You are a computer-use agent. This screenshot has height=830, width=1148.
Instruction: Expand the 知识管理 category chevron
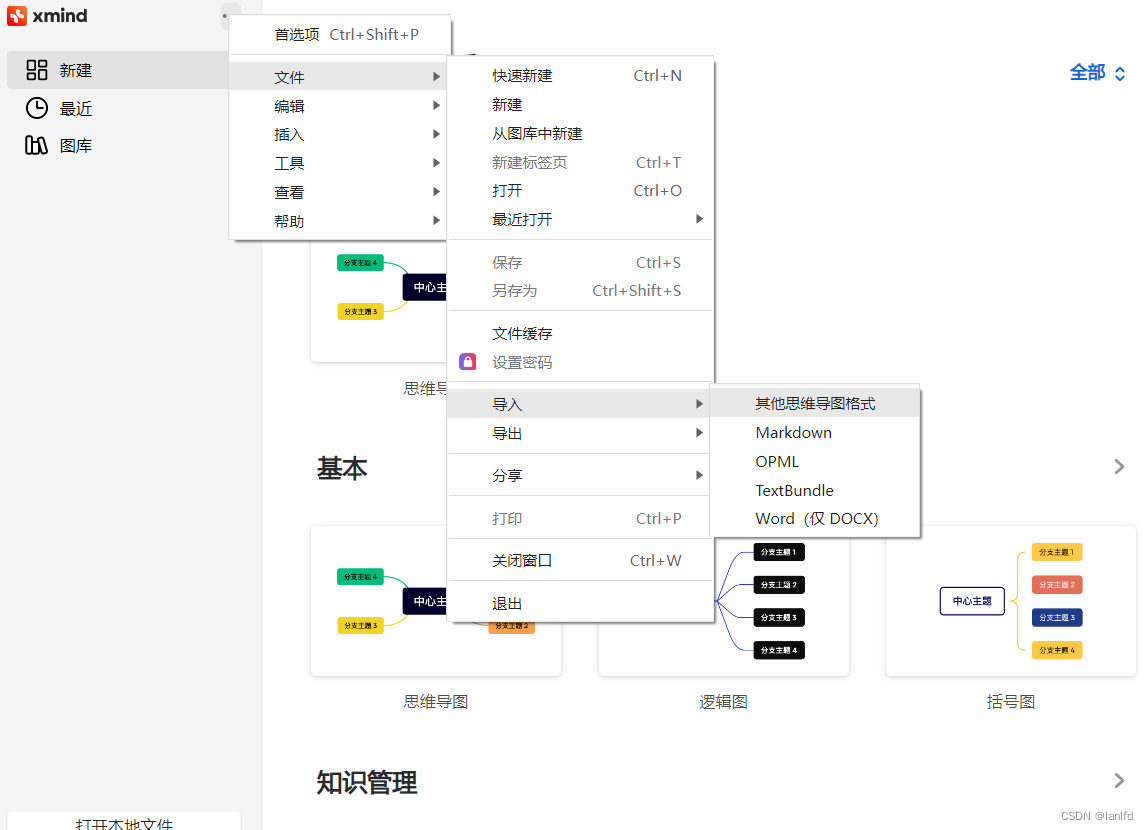pyautogui.click(x=1118, y=780)
